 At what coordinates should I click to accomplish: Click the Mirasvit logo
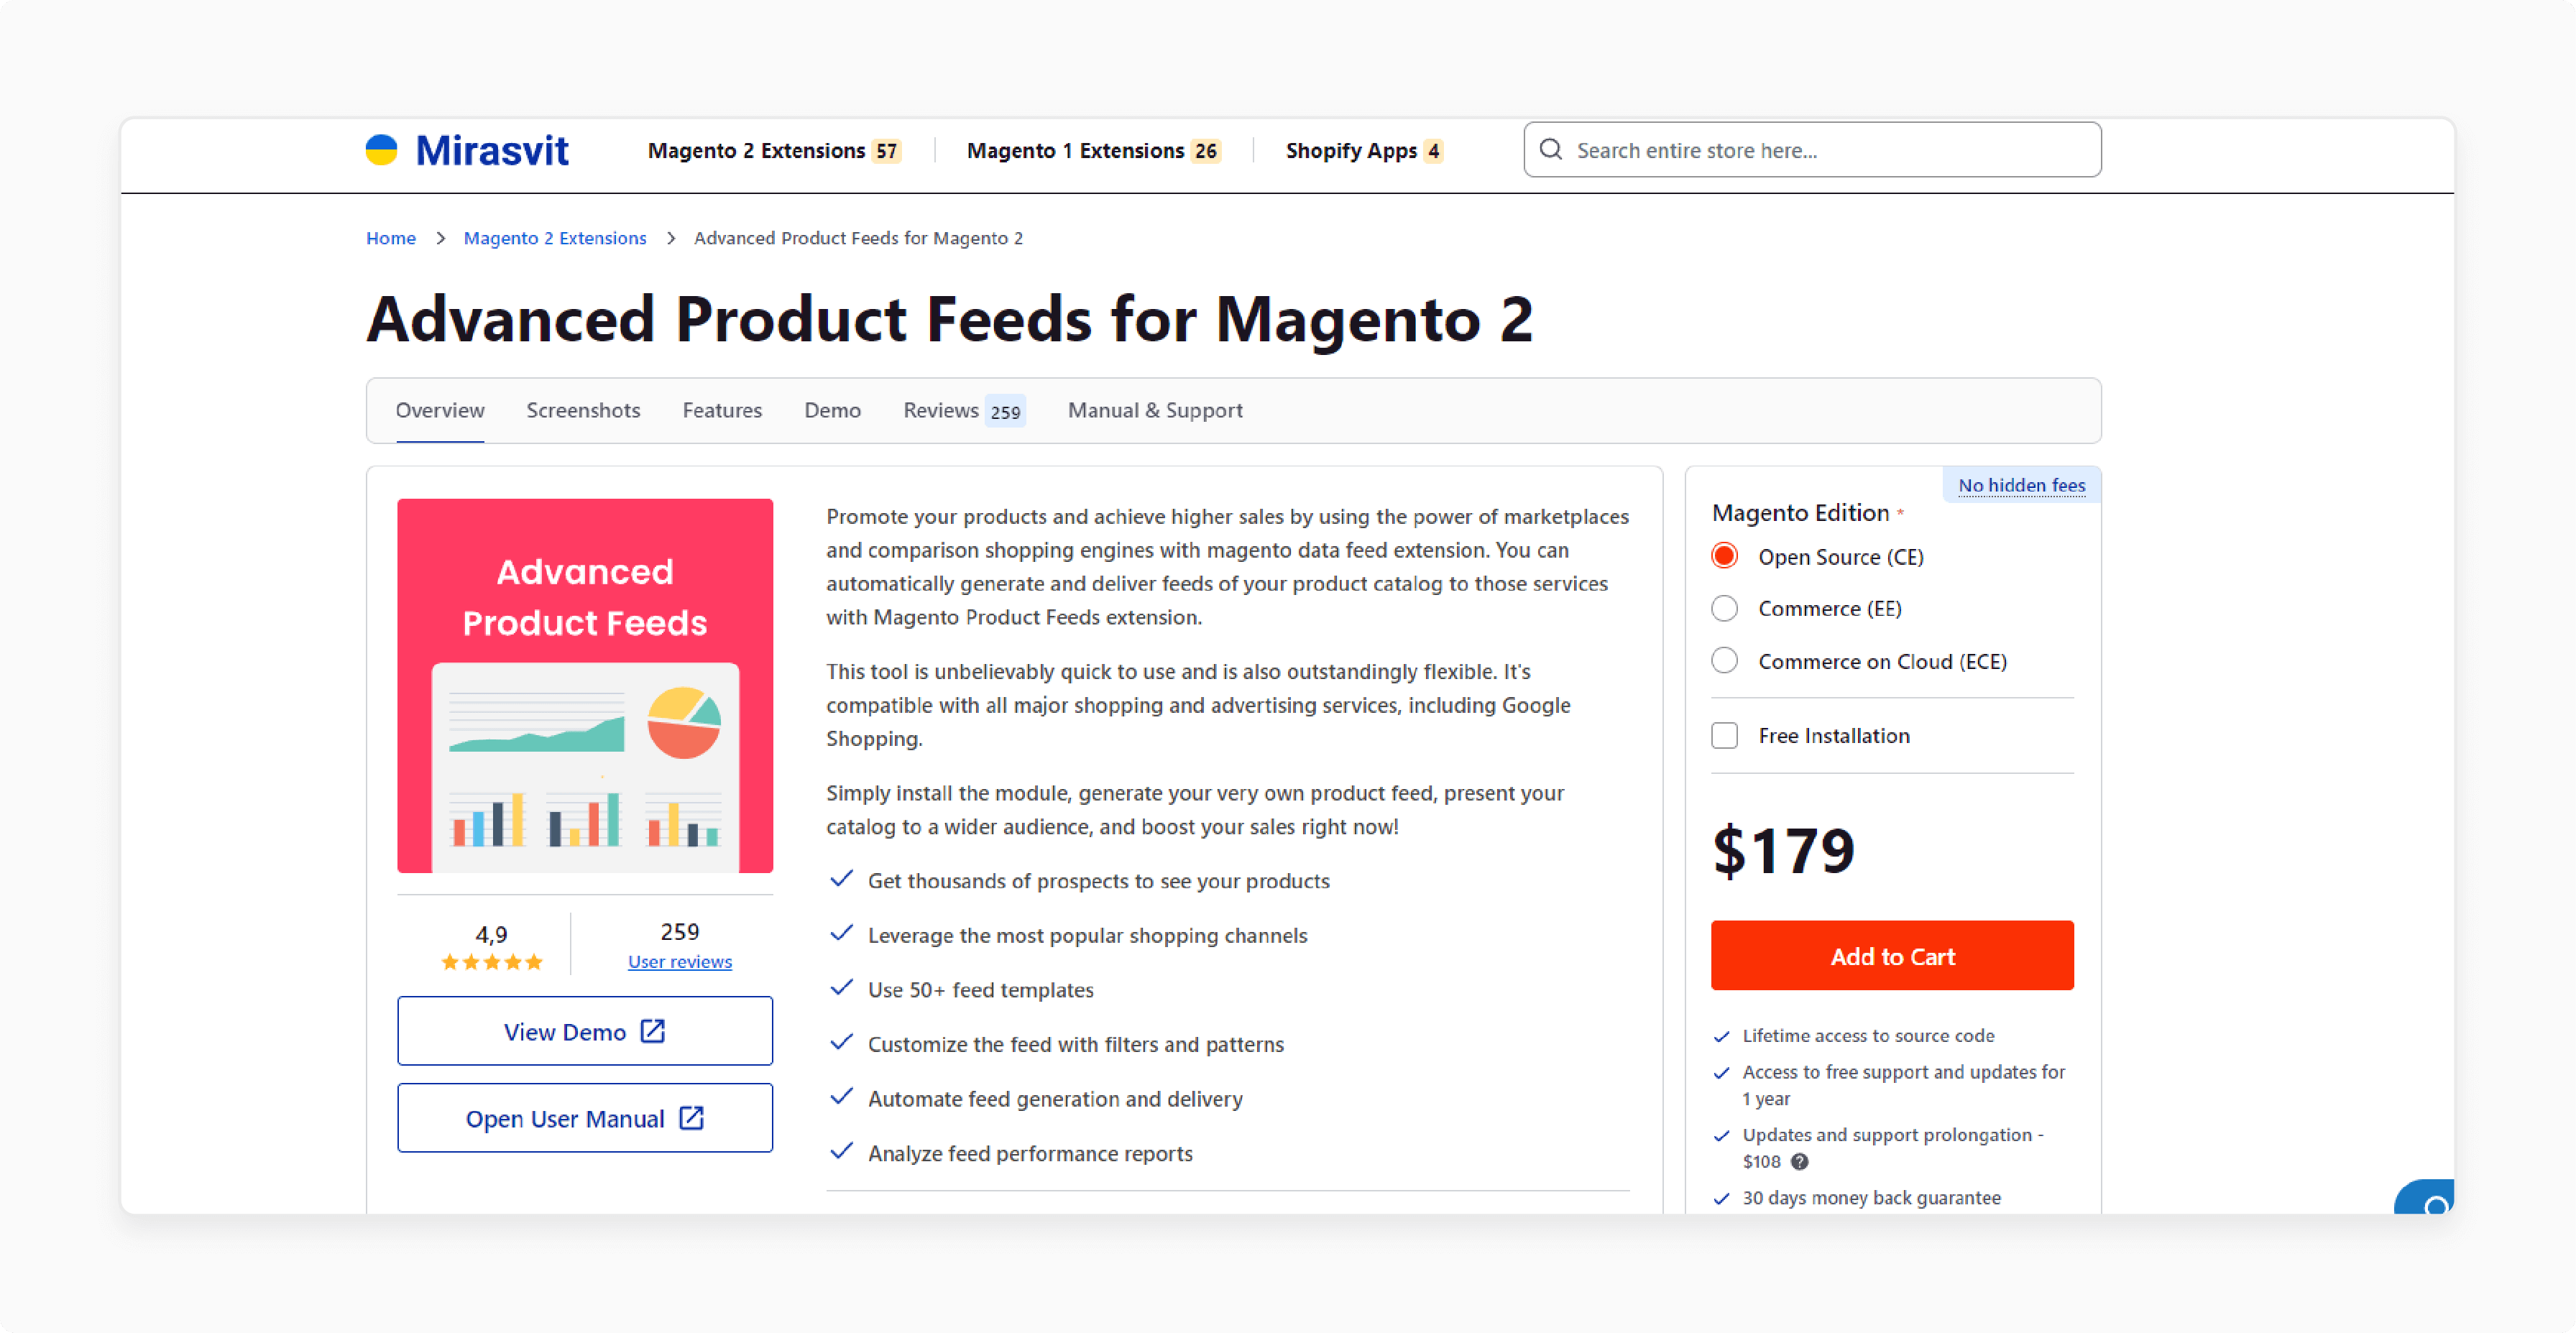[x=466, y=150]
